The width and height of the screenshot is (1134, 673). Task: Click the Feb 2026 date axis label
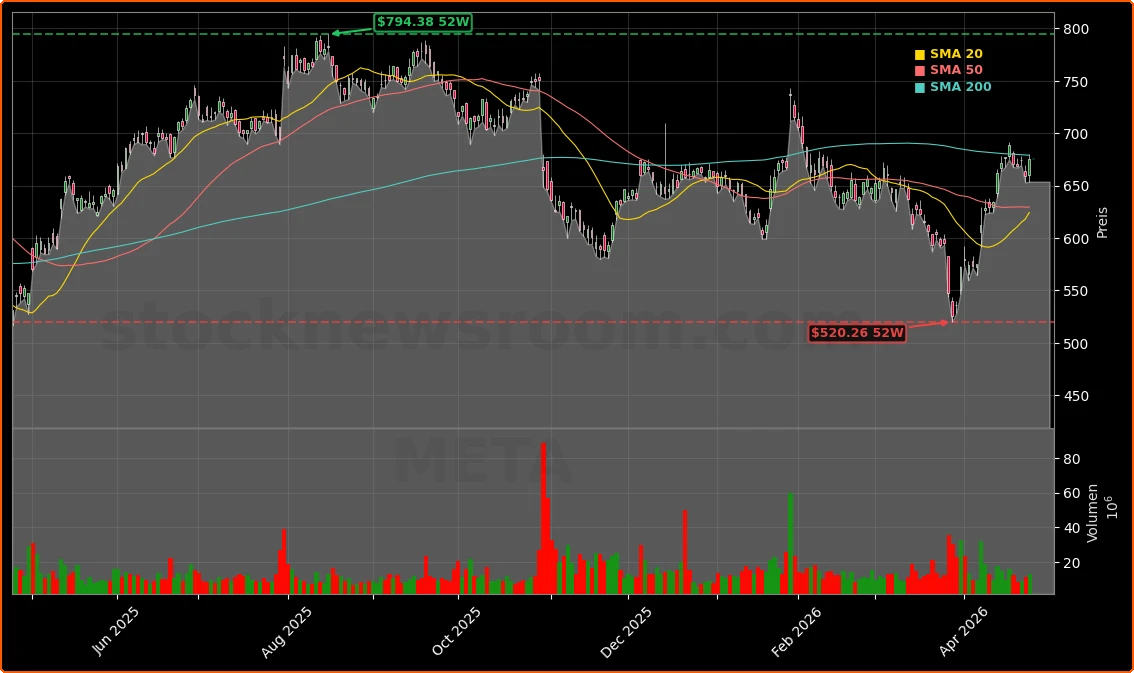(797, 632)
